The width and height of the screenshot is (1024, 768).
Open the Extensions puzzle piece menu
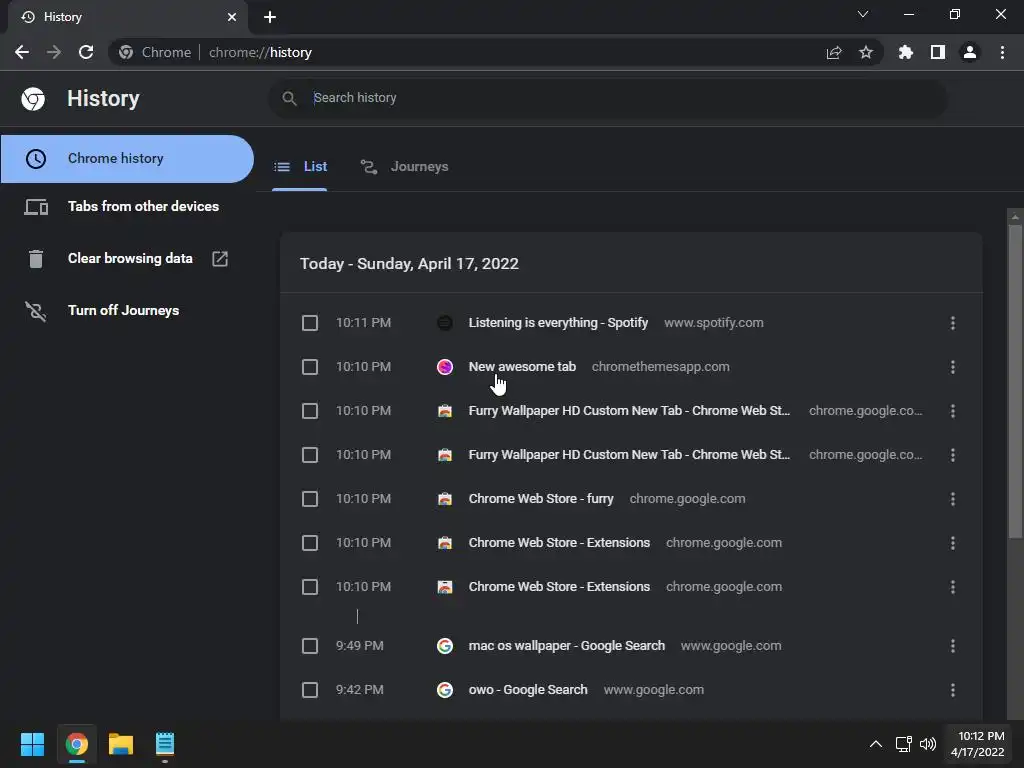point(905,52)
